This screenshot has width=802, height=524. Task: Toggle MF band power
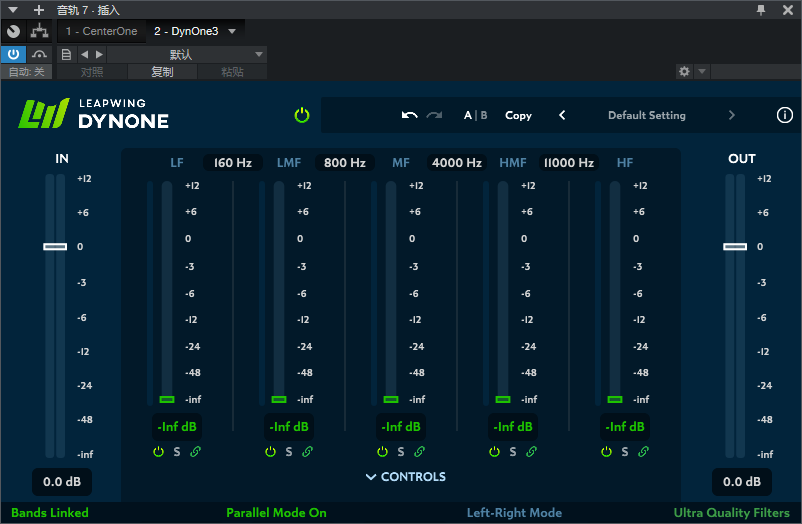pos(383,451)
